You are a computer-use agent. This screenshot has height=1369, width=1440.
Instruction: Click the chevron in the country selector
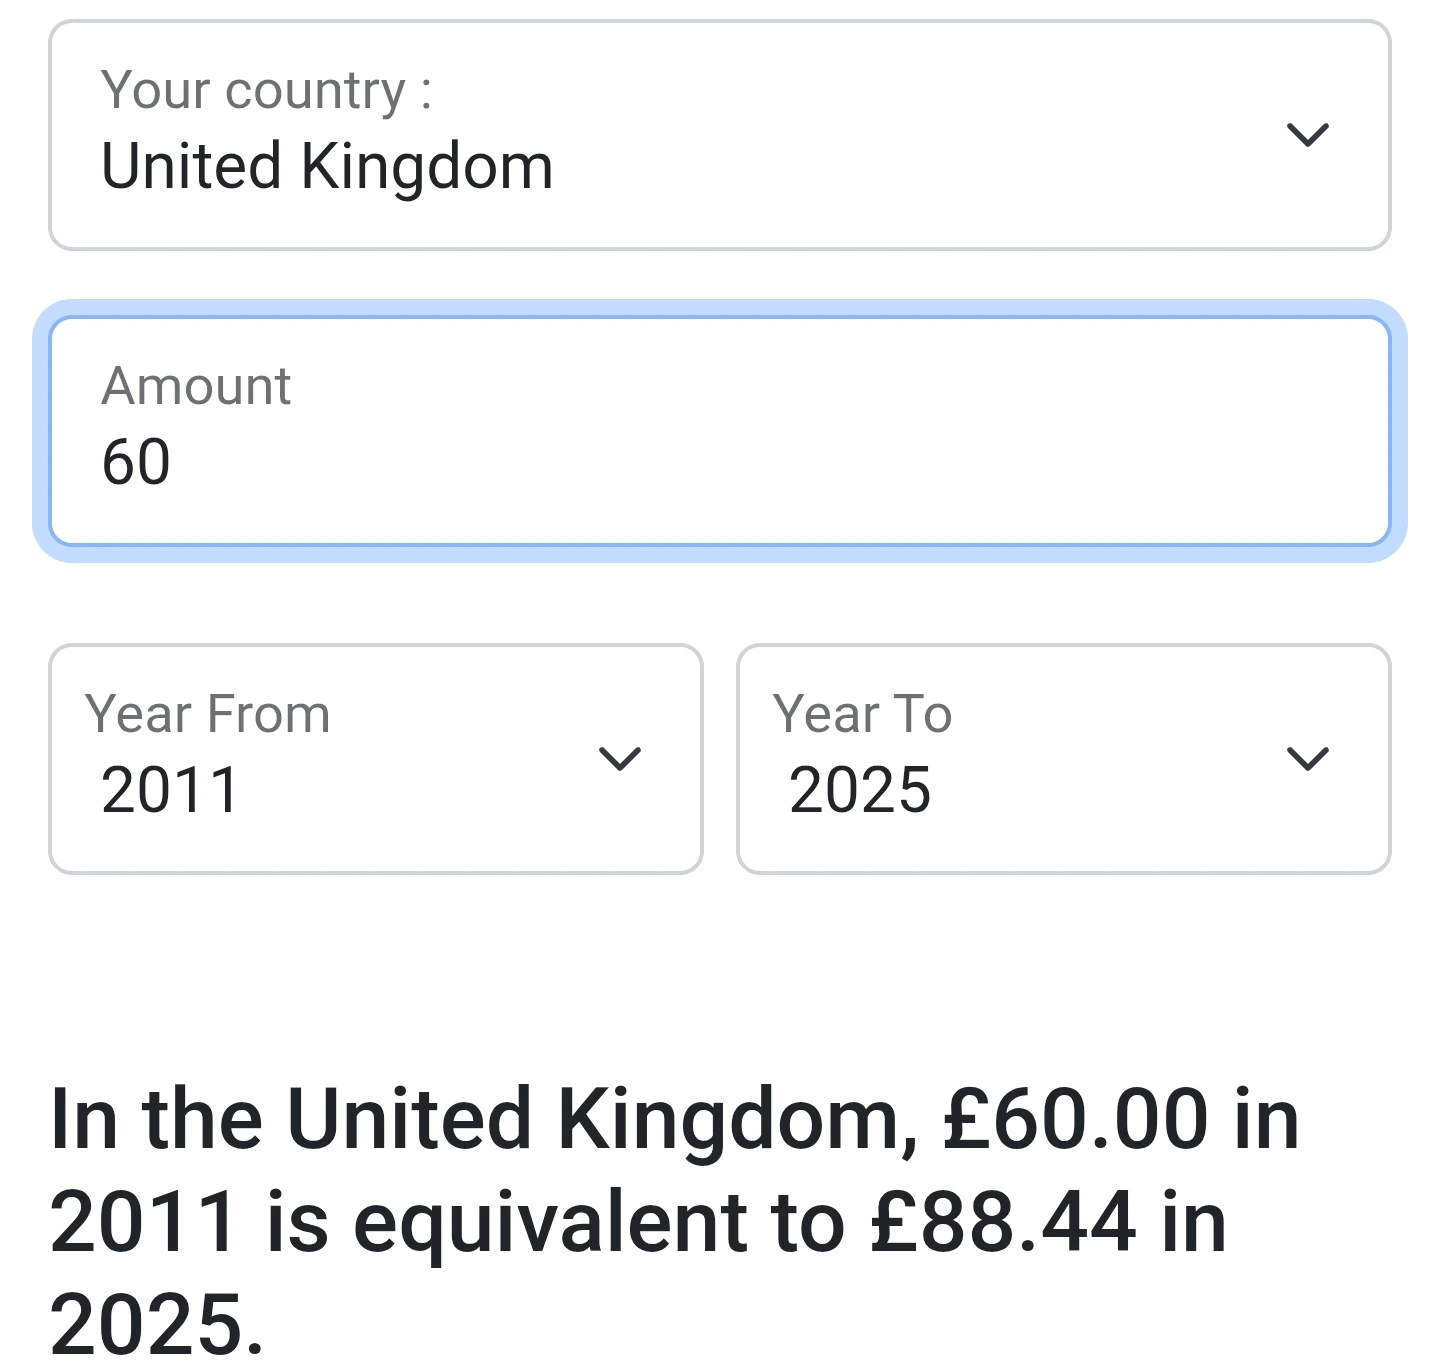click(1307, 135)
